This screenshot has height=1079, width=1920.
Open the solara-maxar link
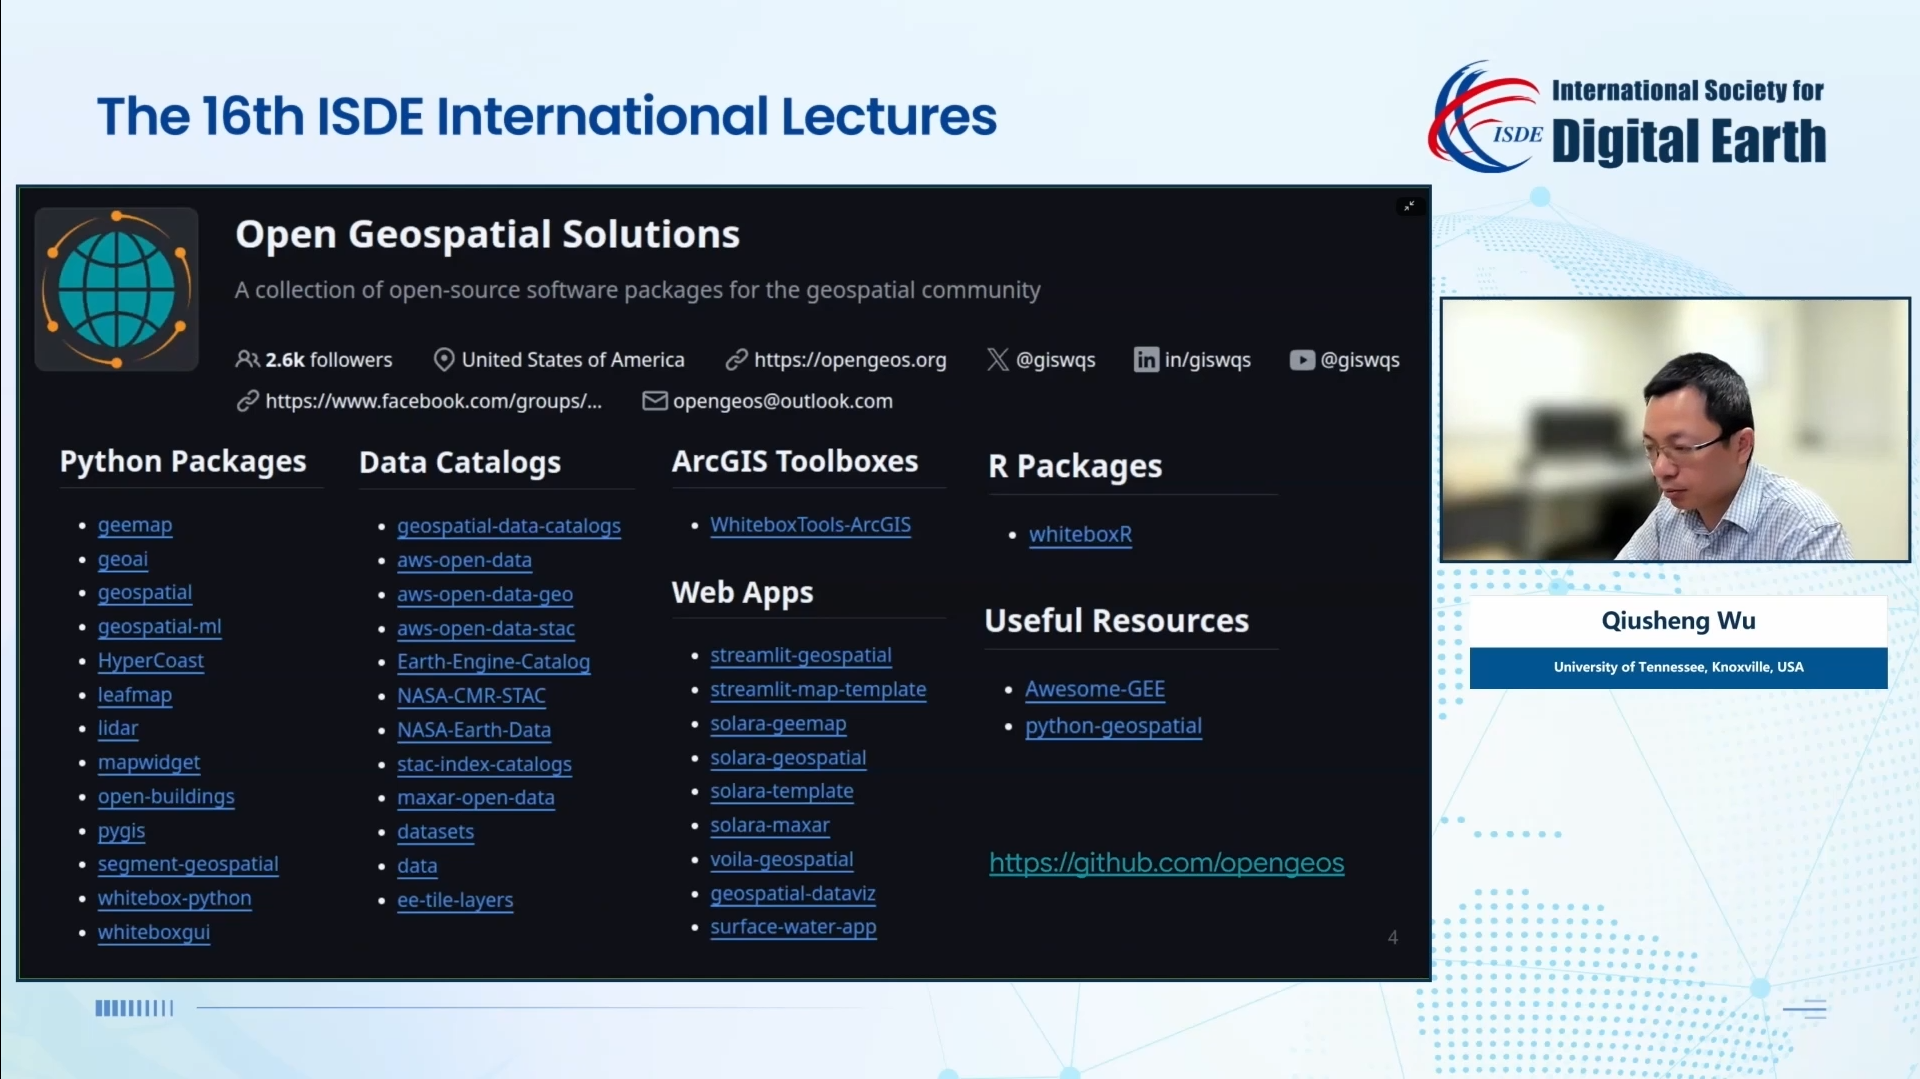click(770, 826)
